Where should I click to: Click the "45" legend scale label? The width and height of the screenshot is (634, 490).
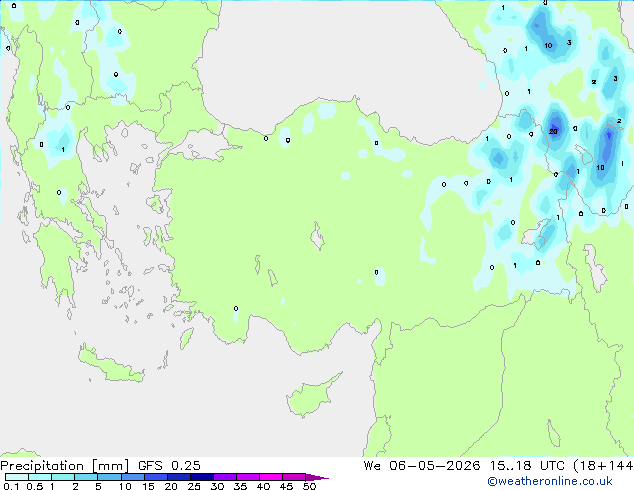coord(286,486)
